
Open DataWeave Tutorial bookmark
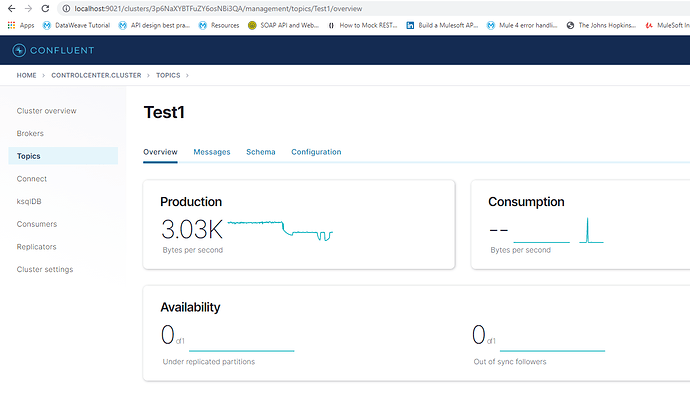76,25
